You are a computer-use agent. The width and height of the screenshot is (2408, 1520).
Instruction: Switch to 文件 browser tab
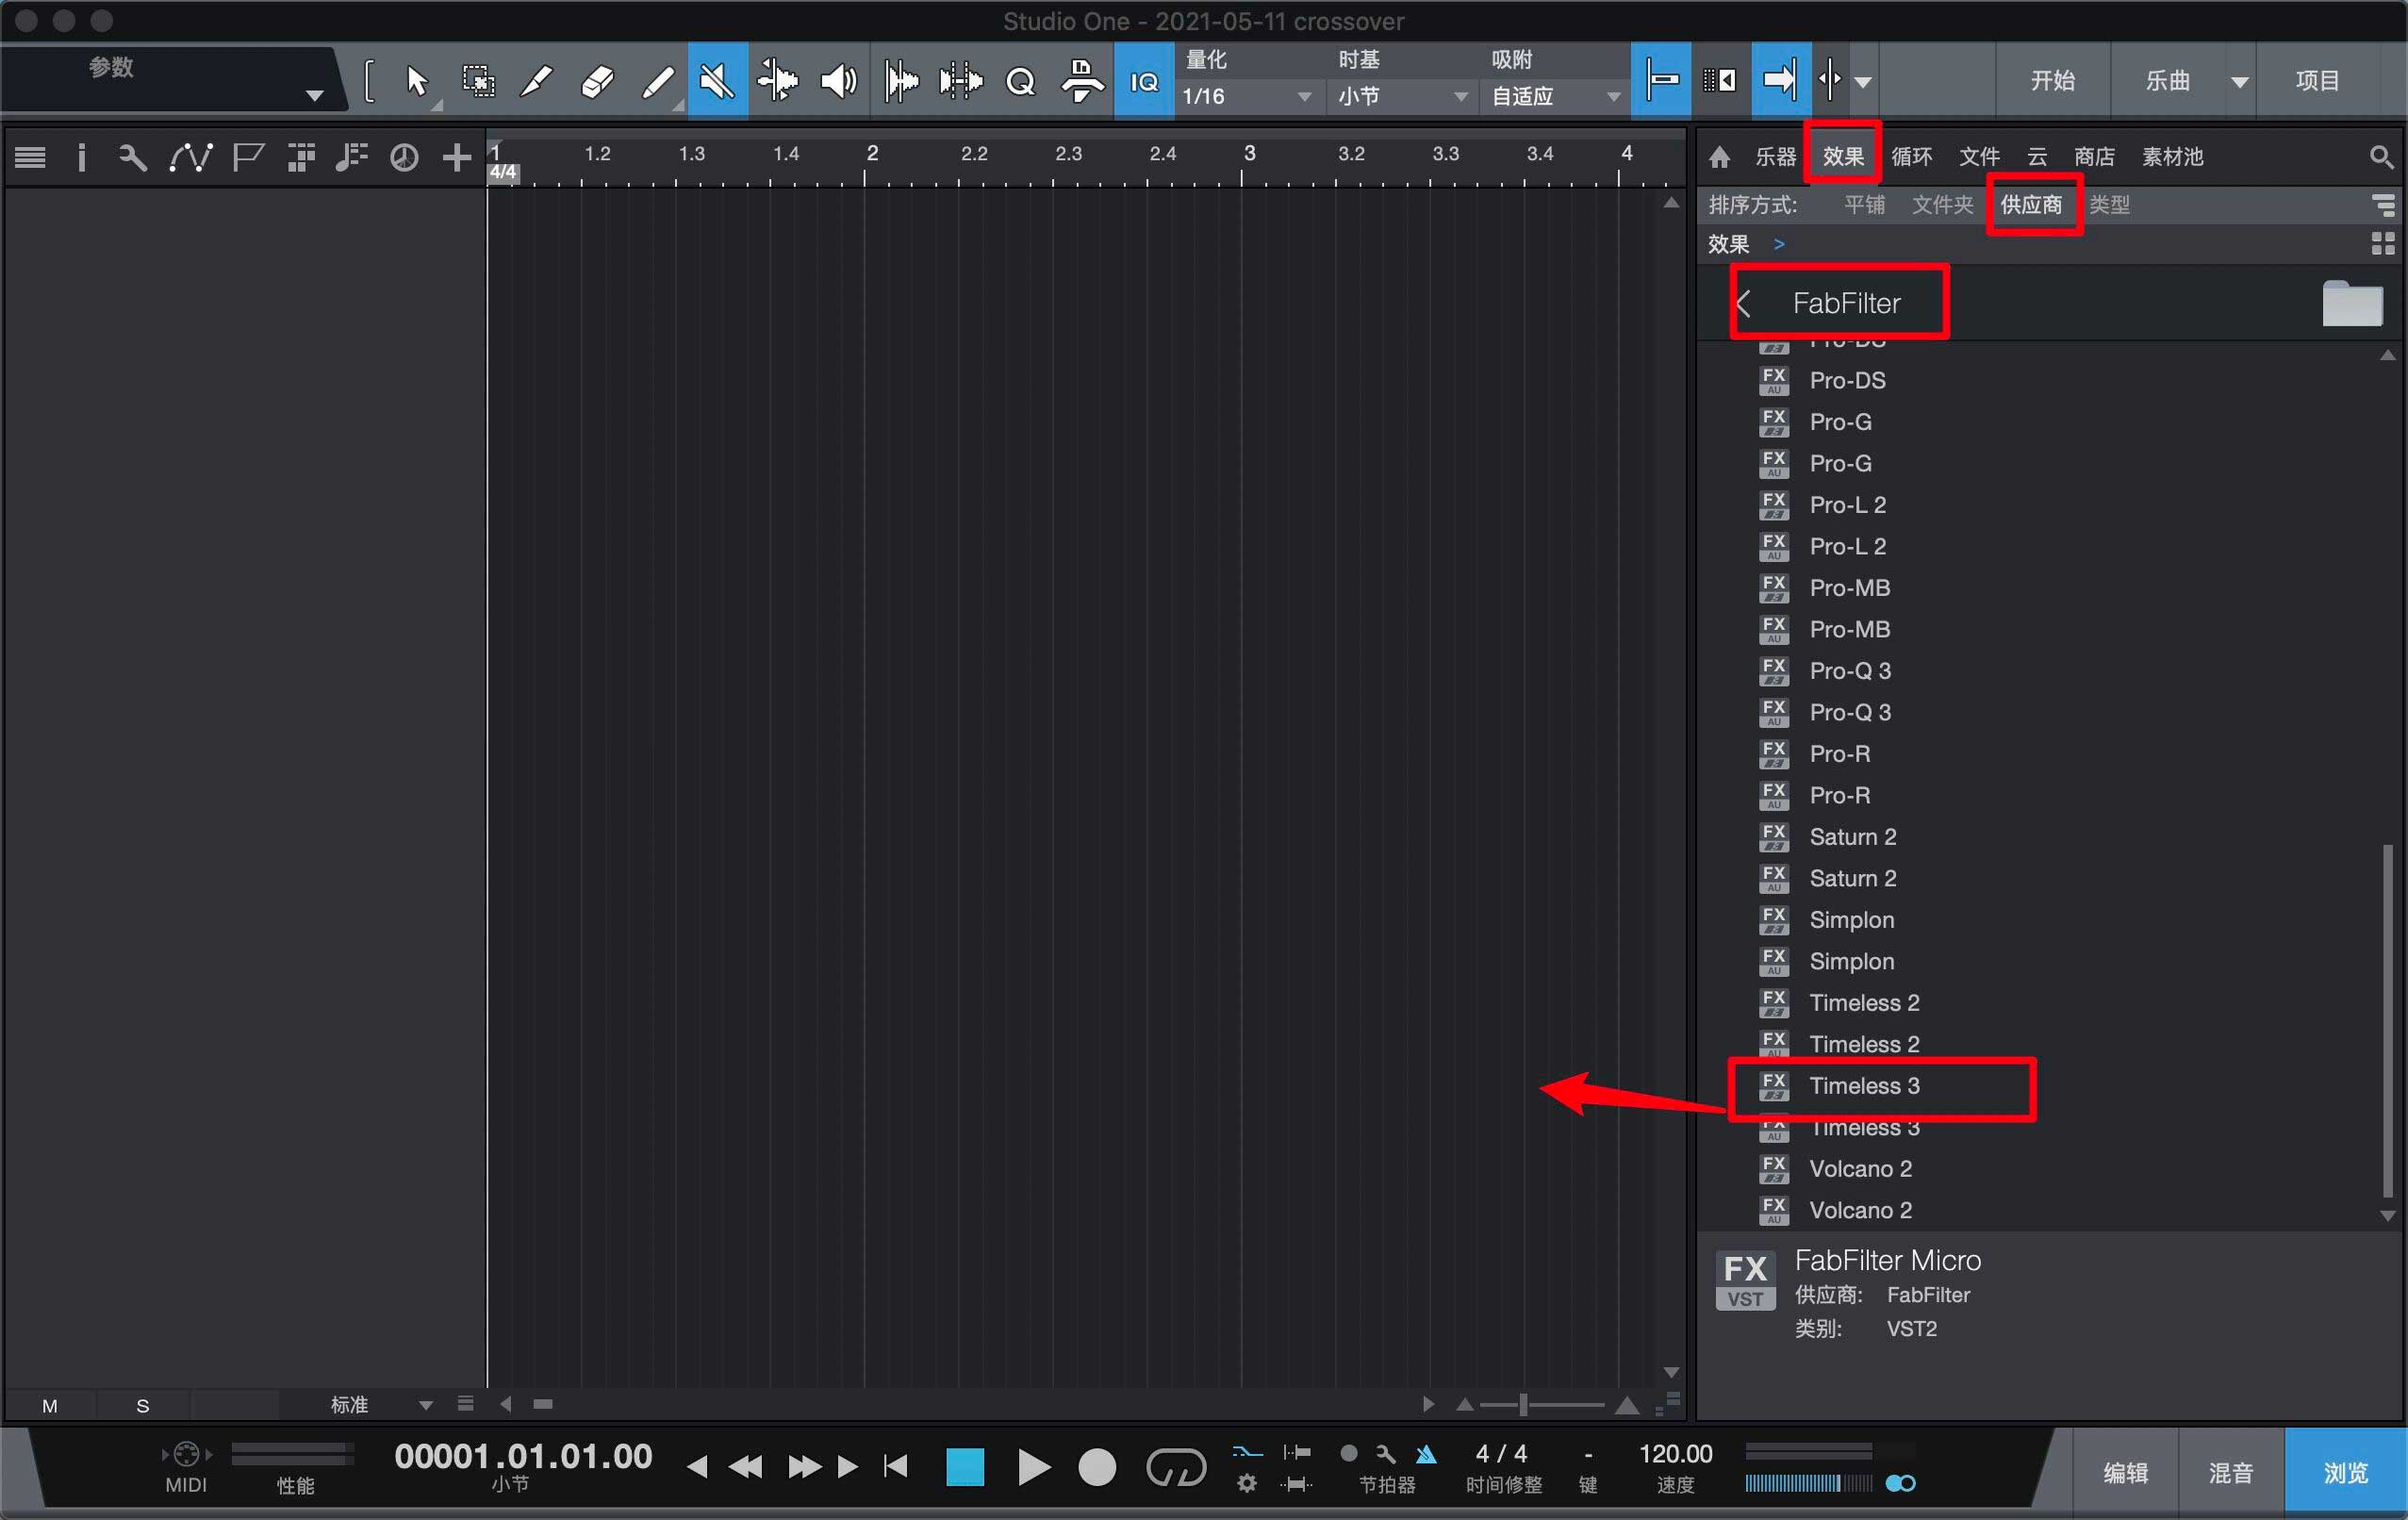click(x=1979, y=157)
